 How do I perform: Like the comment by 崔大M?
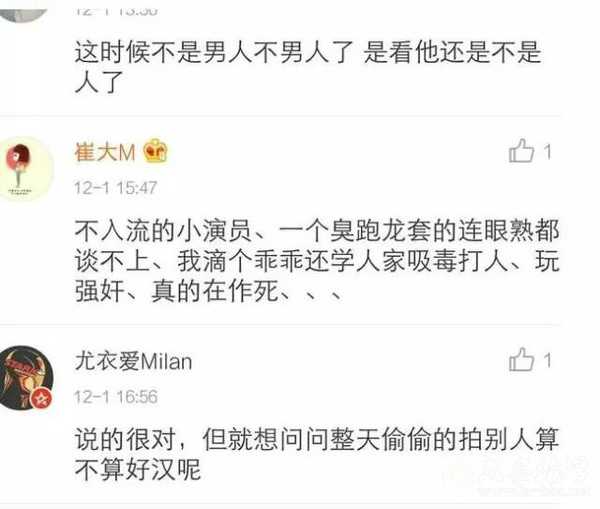(521, 151)
